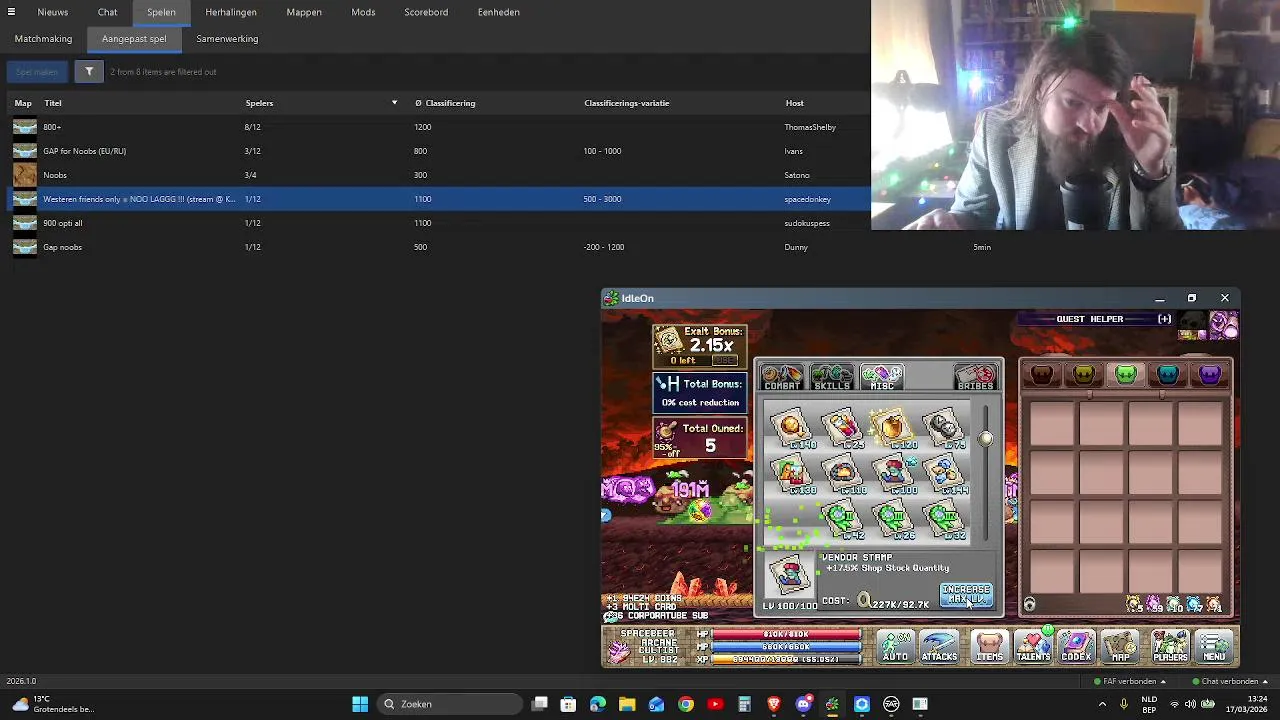Open the Skills stamps tab
The image size is (1280, 720).
coord(832,377)
